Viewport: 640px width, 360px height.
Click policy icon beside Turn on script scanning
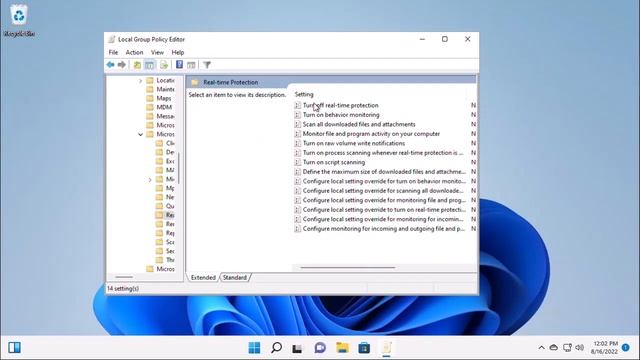(x=298, y=162)
